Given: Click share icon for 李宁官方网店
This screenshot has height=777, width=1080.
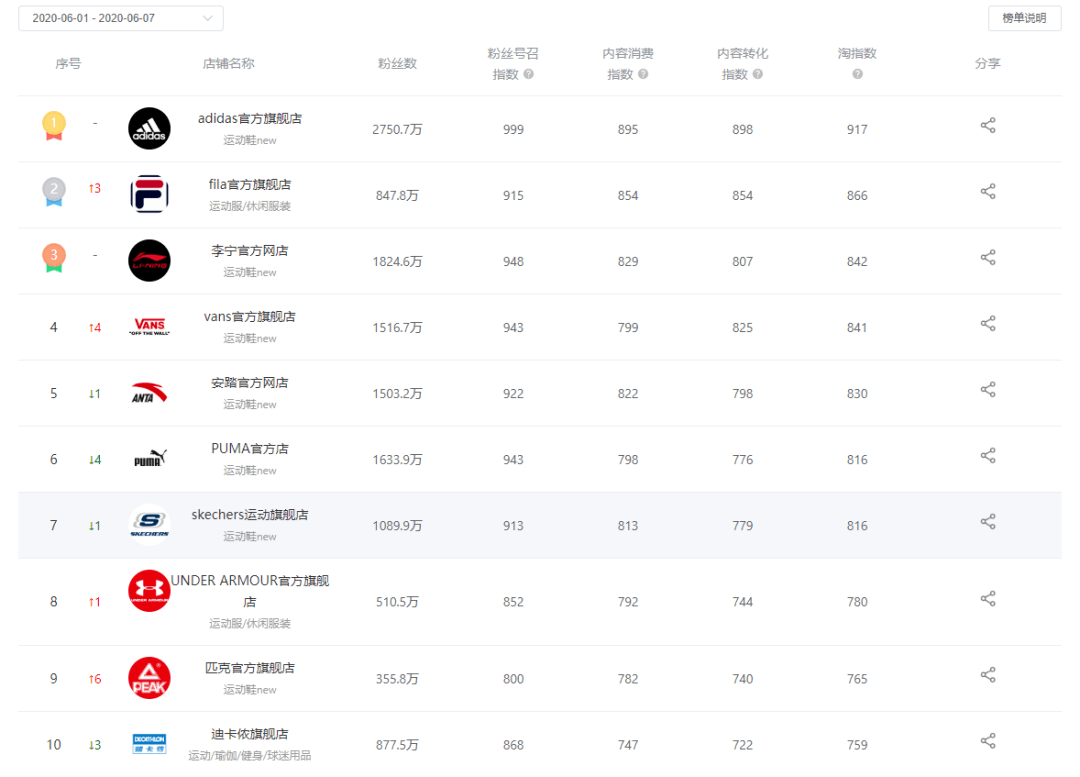Looking at the screenshot, I should [x=988, y=258].
